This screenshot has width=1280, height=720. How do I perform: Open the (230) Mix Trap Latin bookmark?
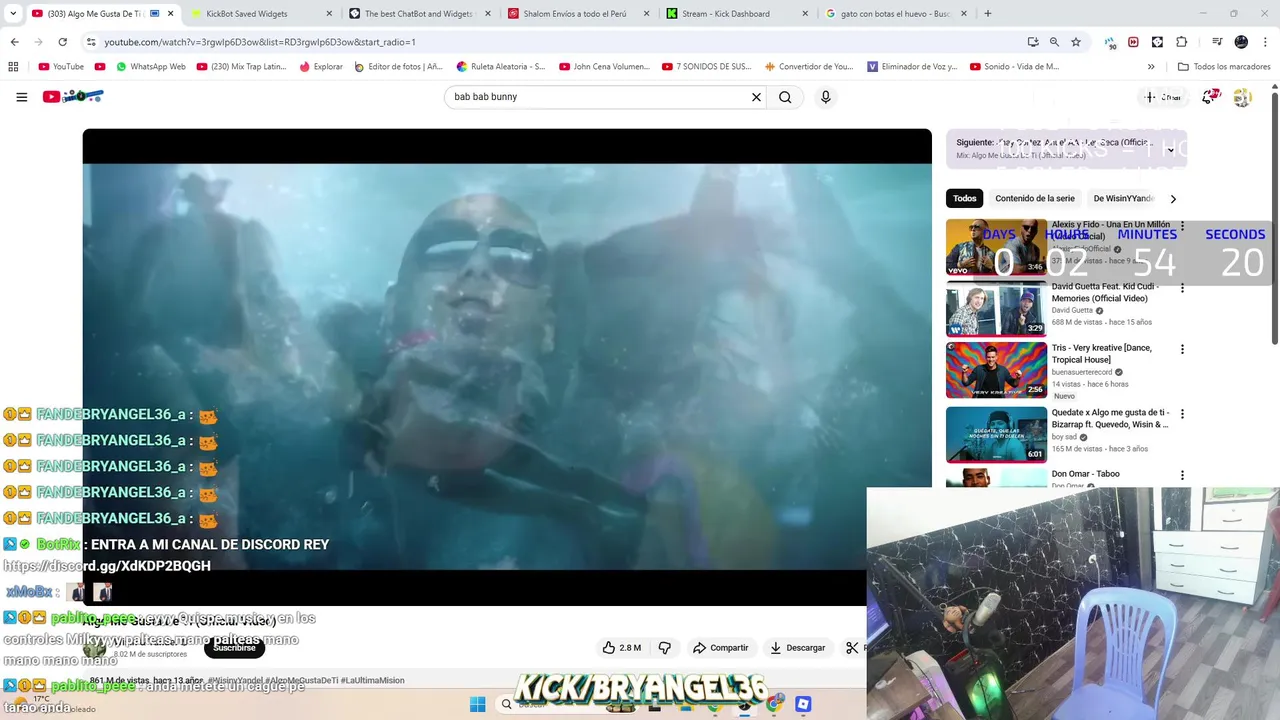coord(241,67)
